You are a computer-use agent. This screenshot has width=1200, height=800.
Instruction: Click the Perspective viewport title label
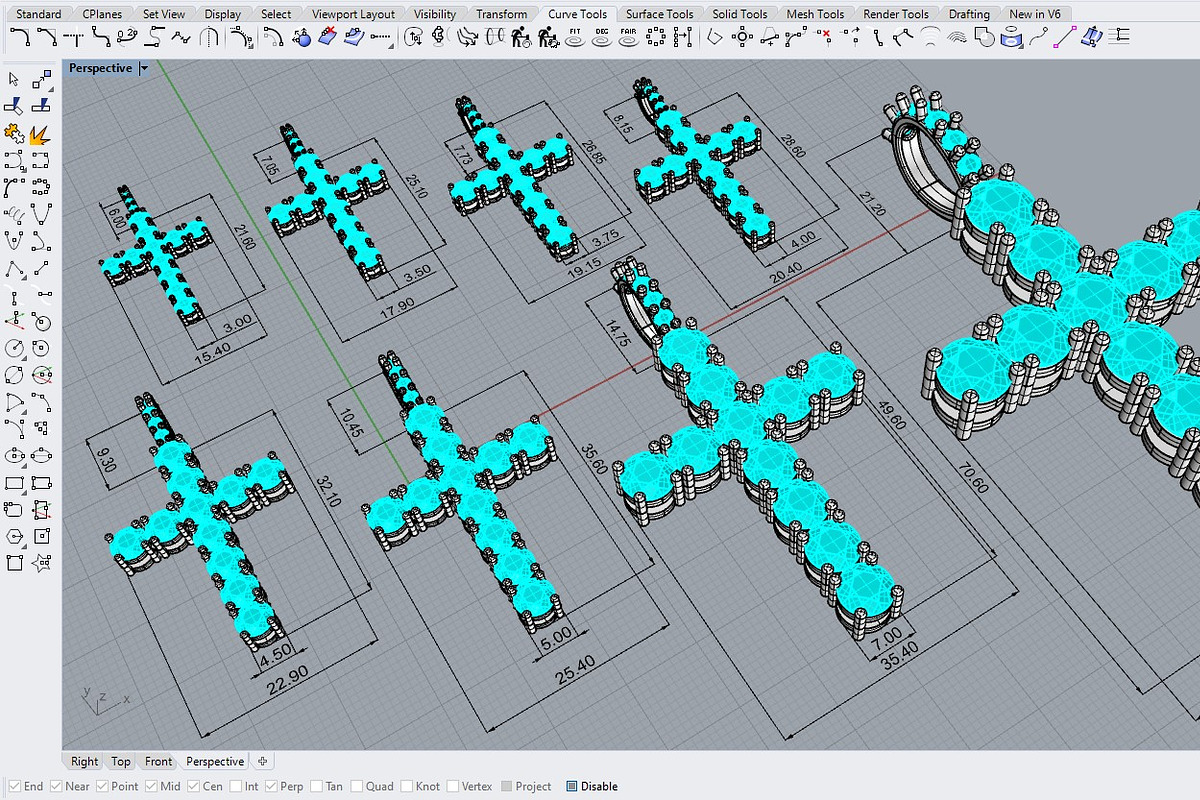100,68
